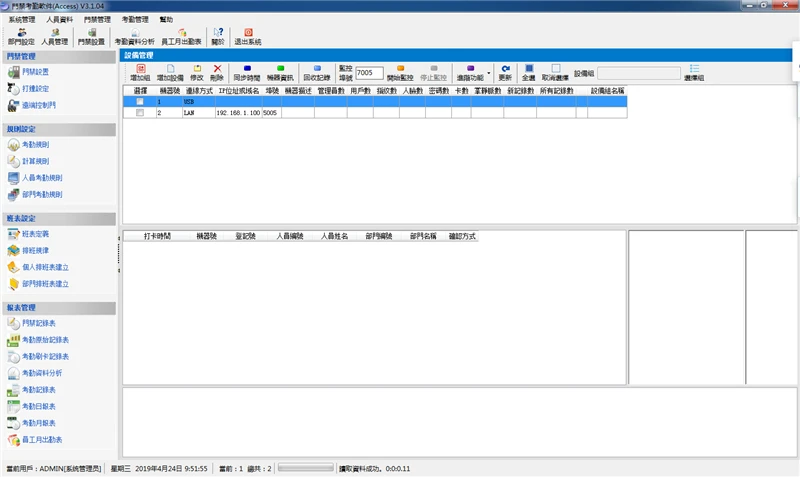Open 部門設定 in the main toolbar
The image size is (800, 477).
(21, 37)
